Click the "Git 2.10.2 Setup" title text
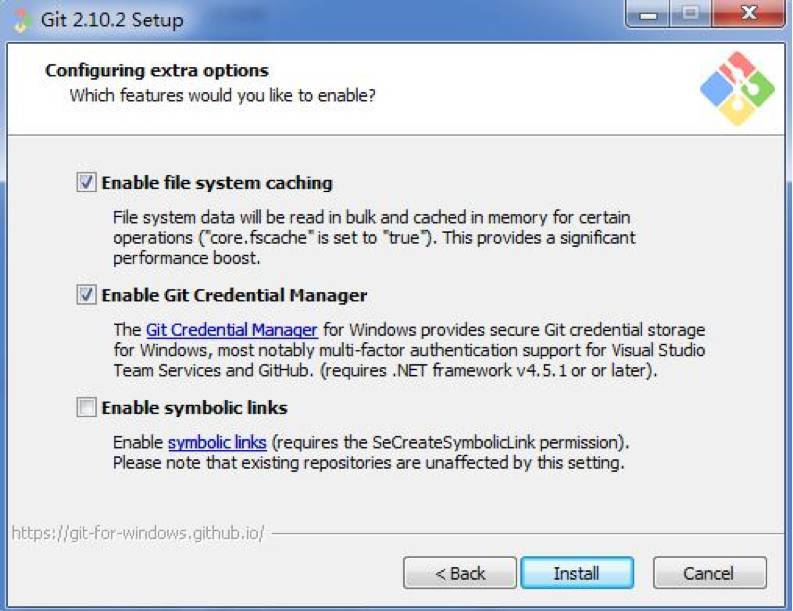This screenshot has height=611, width=793. (112, 20)
